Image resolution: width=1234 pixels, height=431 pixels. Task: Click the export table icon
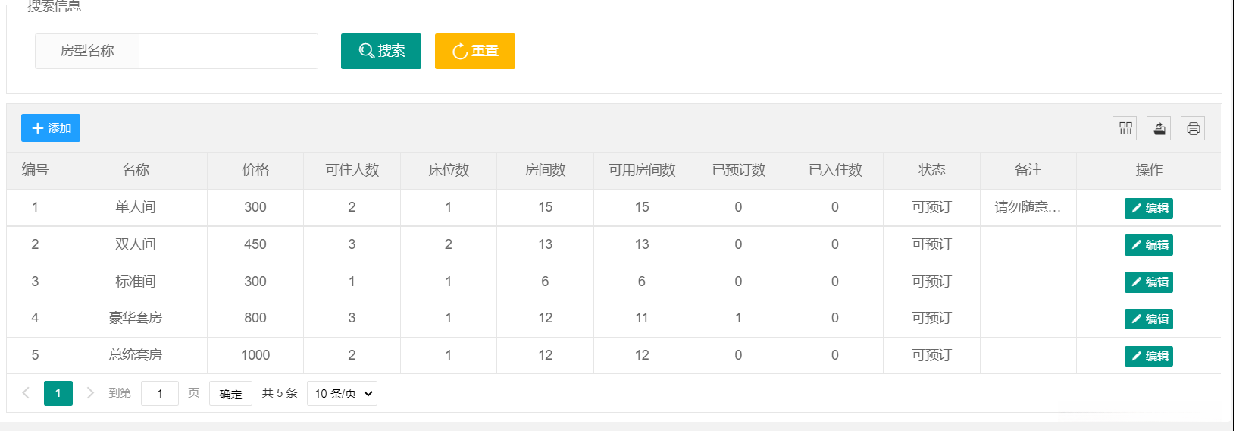coord(1159,128)
